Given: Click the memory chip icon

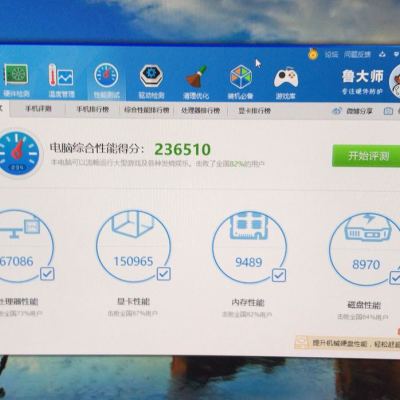Looking at the screenshot, I should click(248, 225).
